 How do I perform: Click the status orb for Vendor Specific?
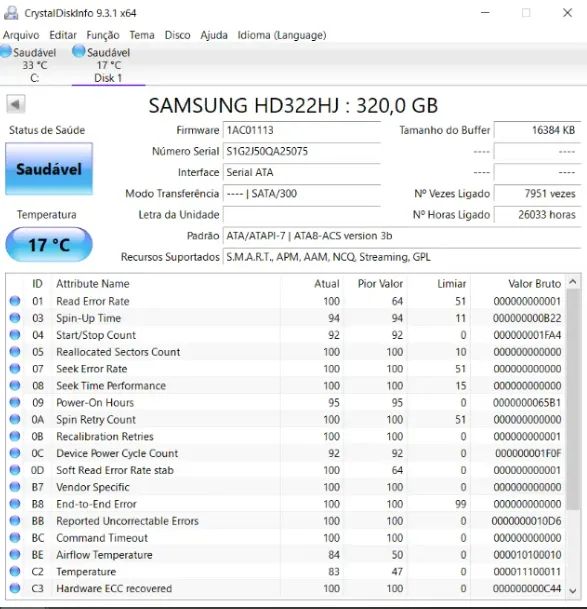click(15, 487)
